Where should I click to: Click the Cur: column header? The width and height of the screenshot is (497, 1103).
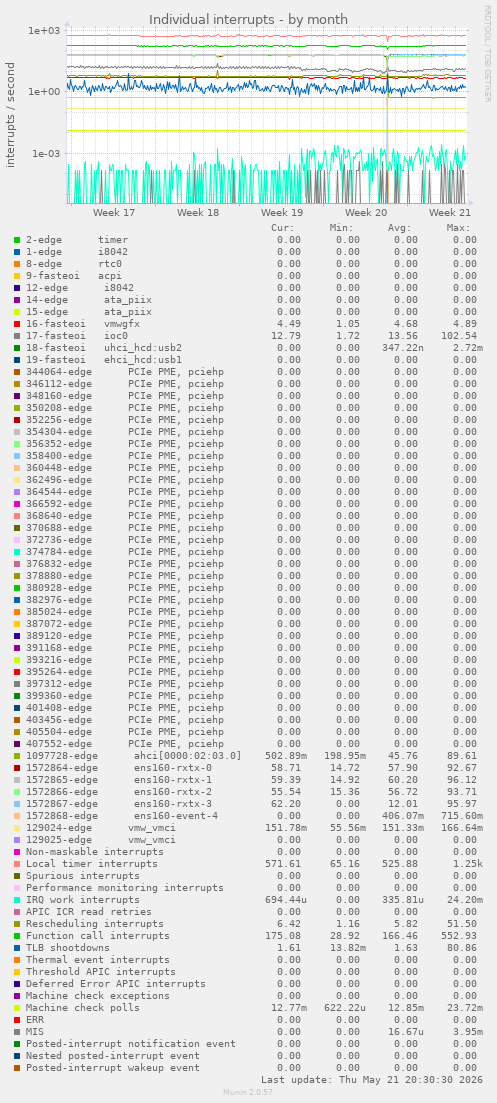[x=283, y=228]
